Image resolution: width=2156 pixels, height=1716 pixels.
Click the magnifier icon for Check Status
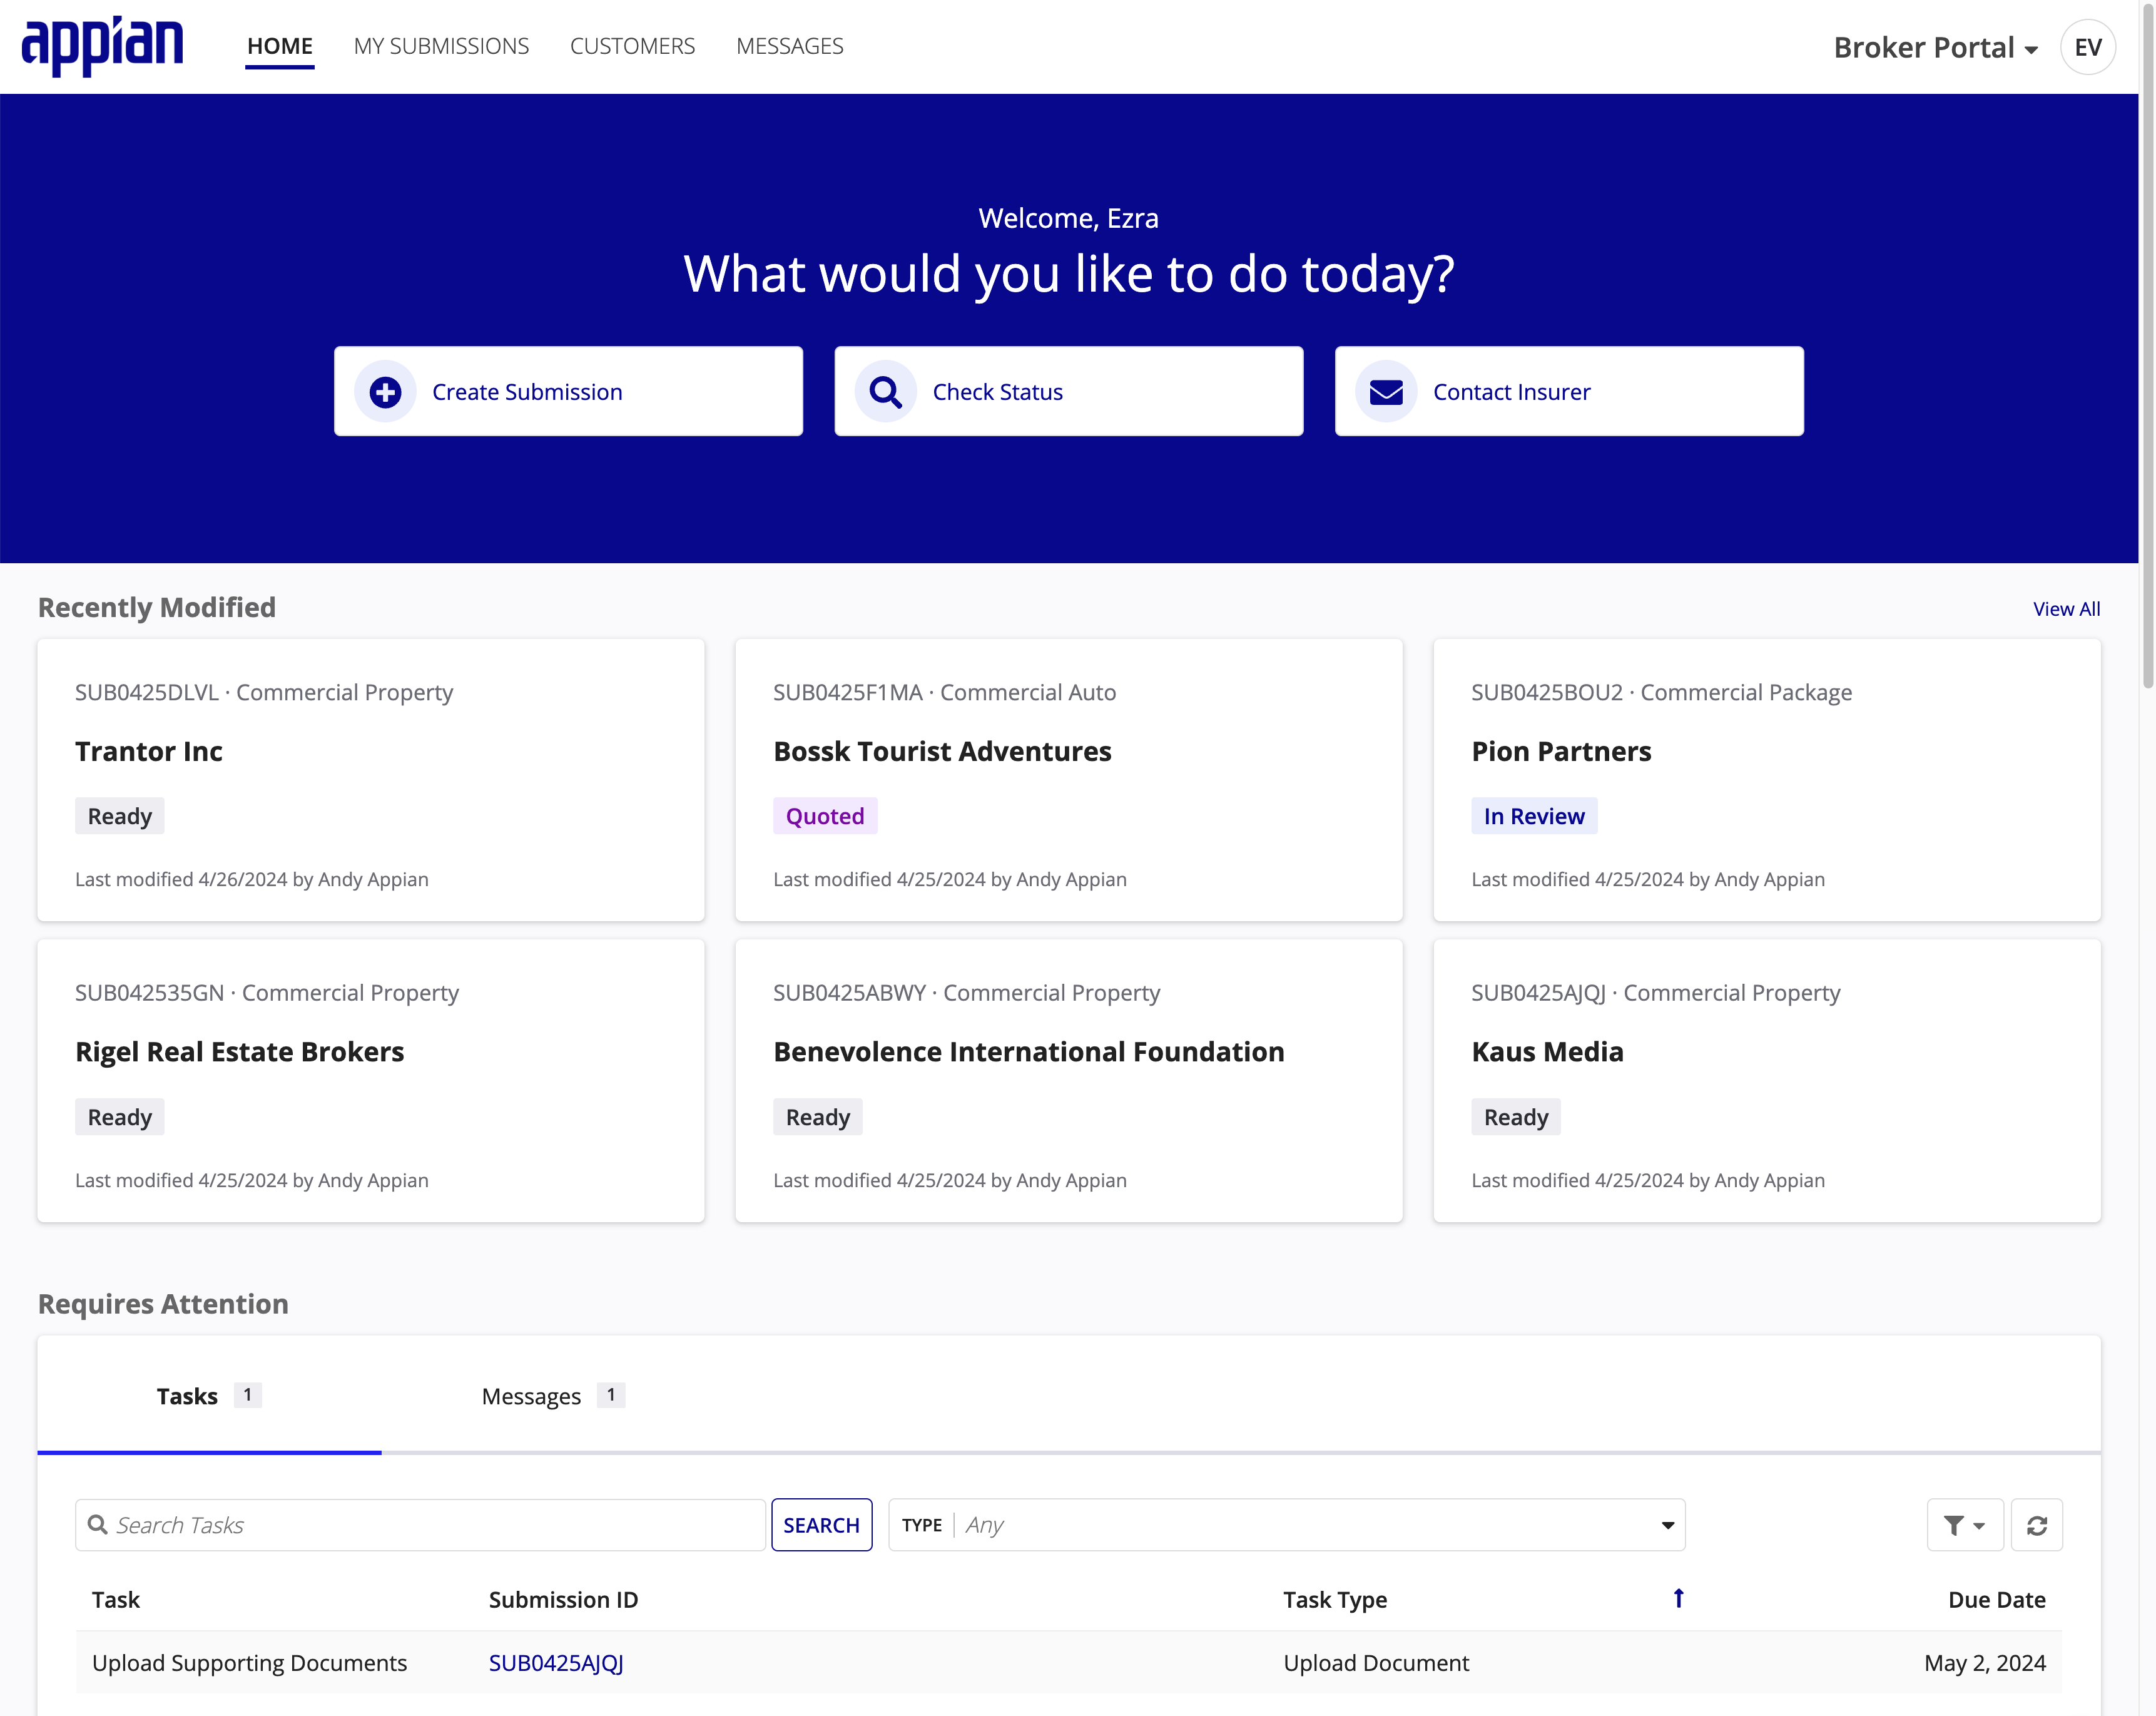[886, 392]
